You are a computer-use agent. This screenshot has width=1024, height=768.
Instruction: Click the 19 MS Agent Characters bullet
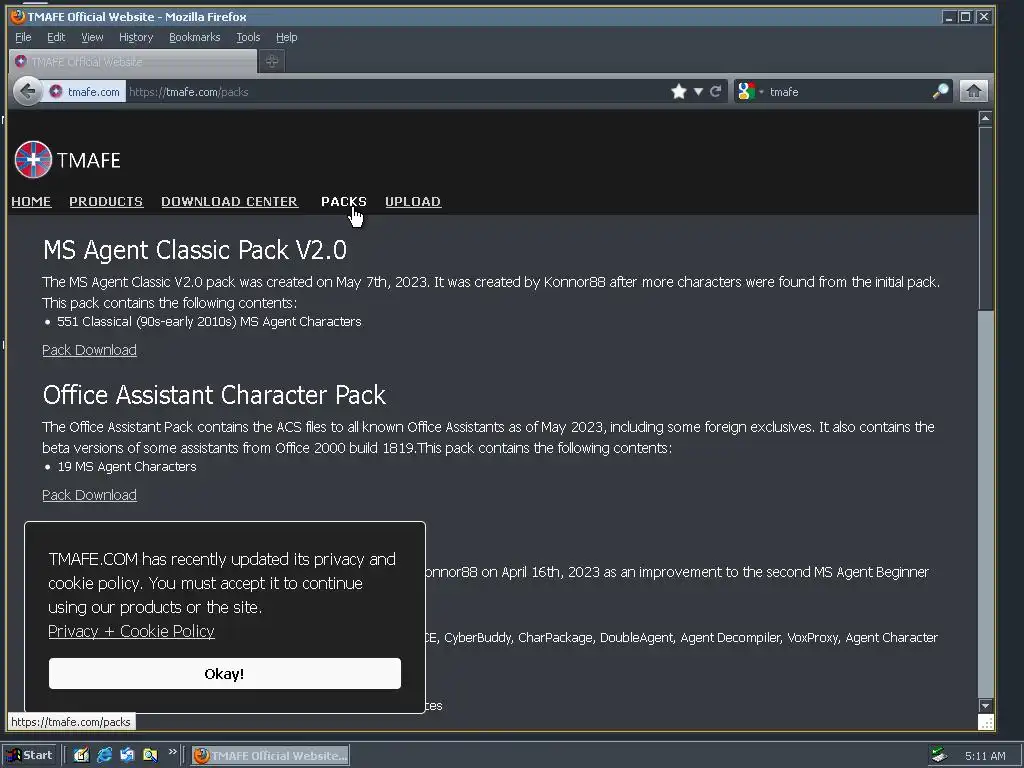tap(127, 467)
